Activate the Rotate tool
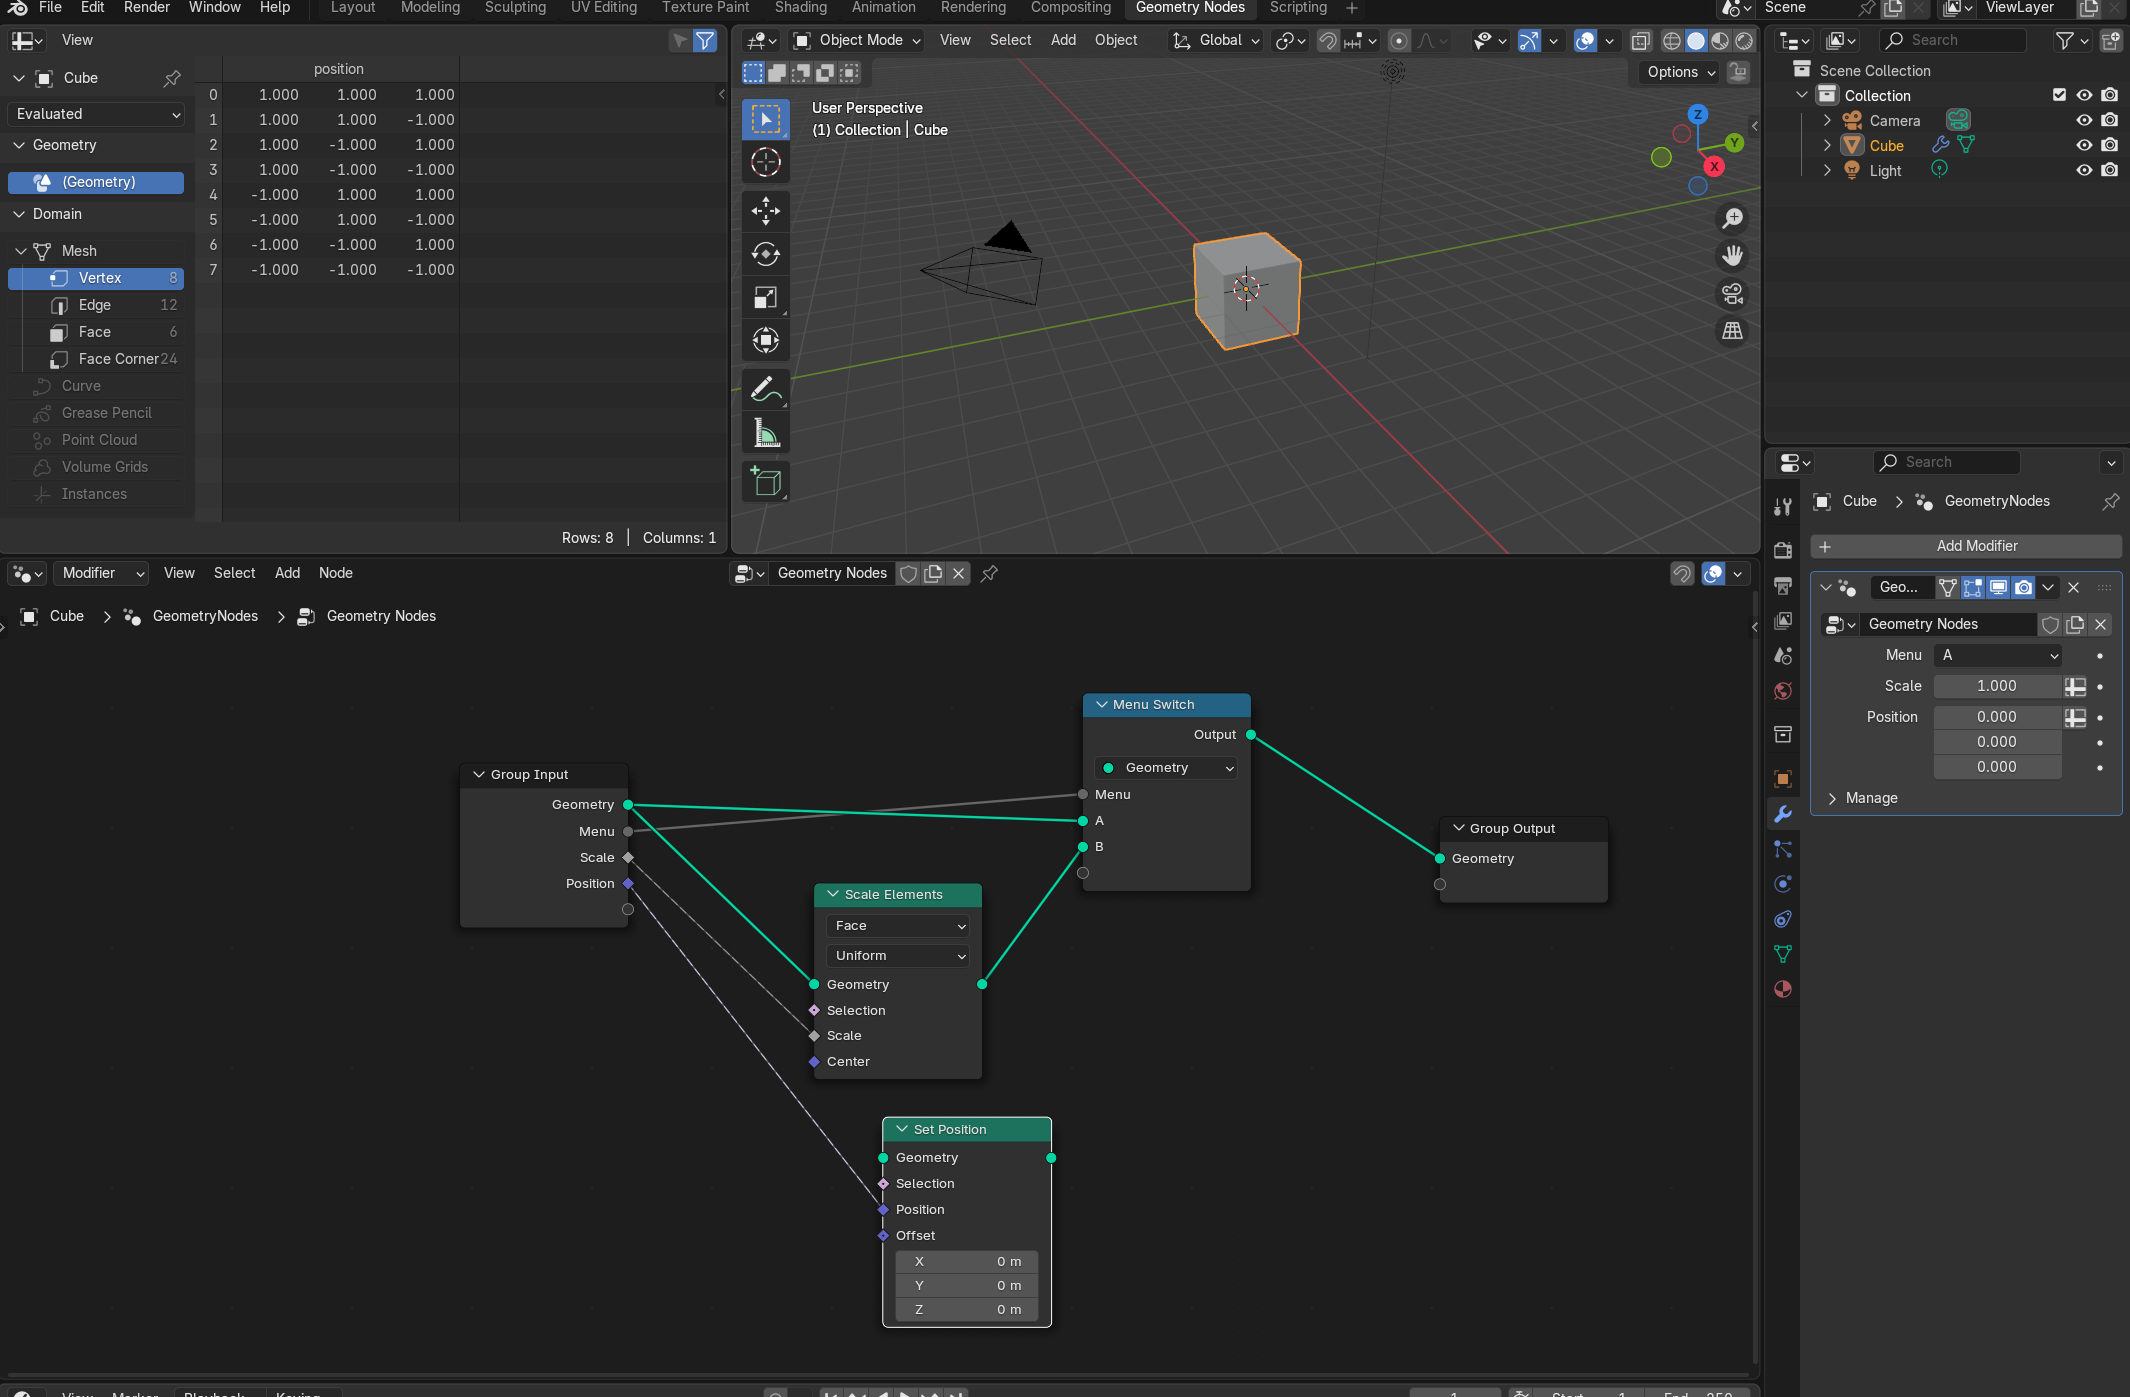 point(766,254)
